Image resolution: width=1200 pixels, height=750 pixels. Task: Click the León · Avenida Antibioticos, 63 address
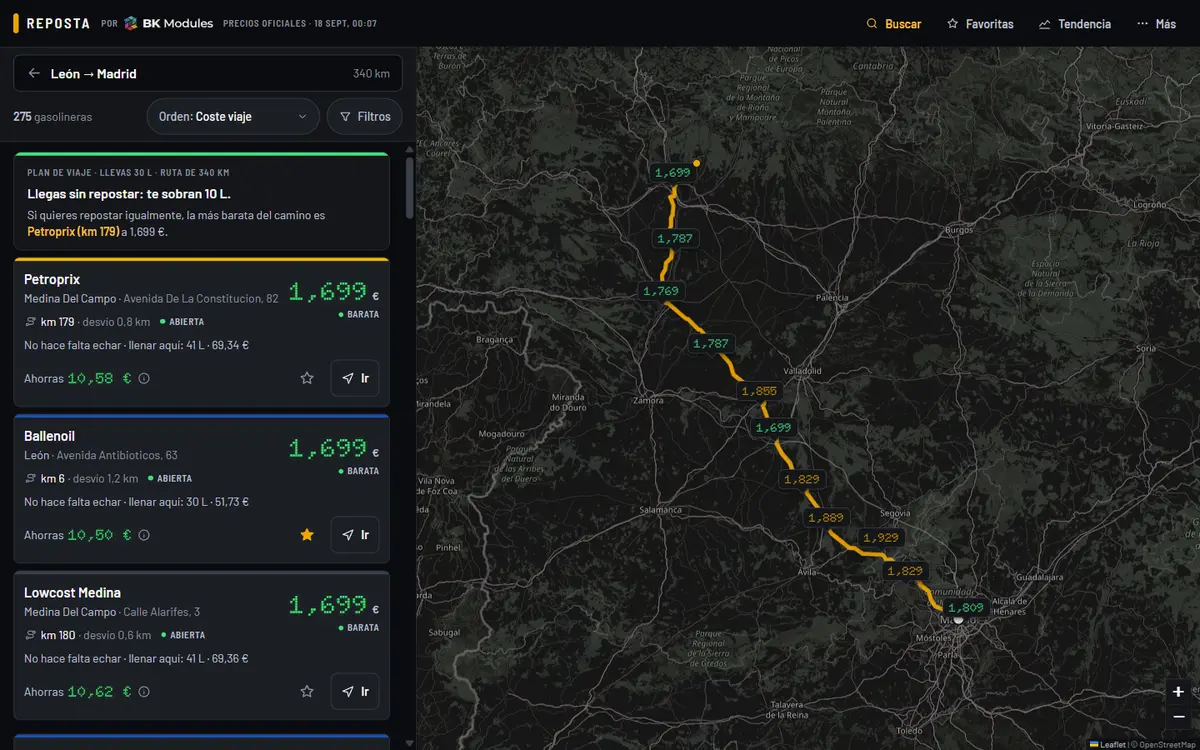(101, 456)
